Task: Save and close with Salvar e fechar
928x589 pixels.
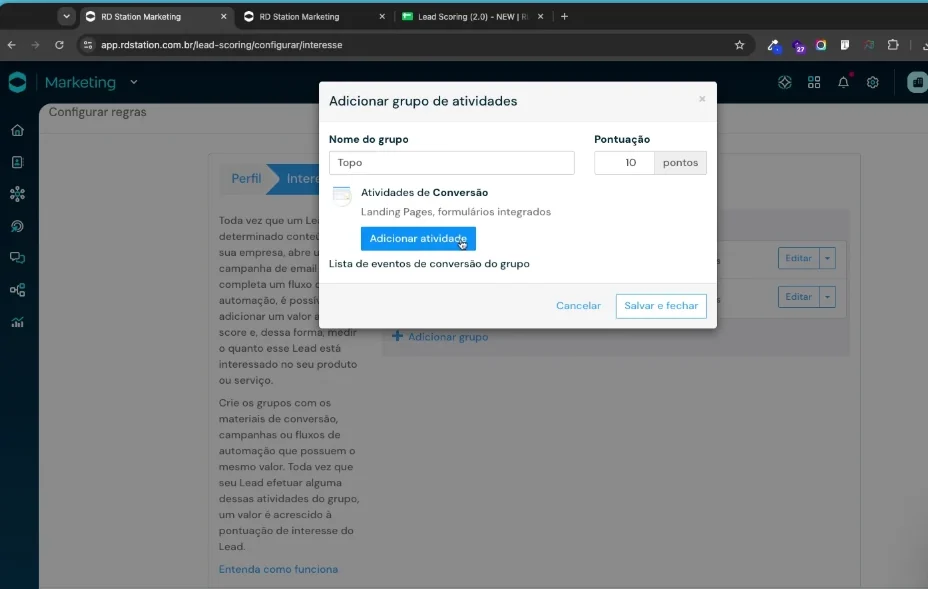Action: [x=661, y=306]
